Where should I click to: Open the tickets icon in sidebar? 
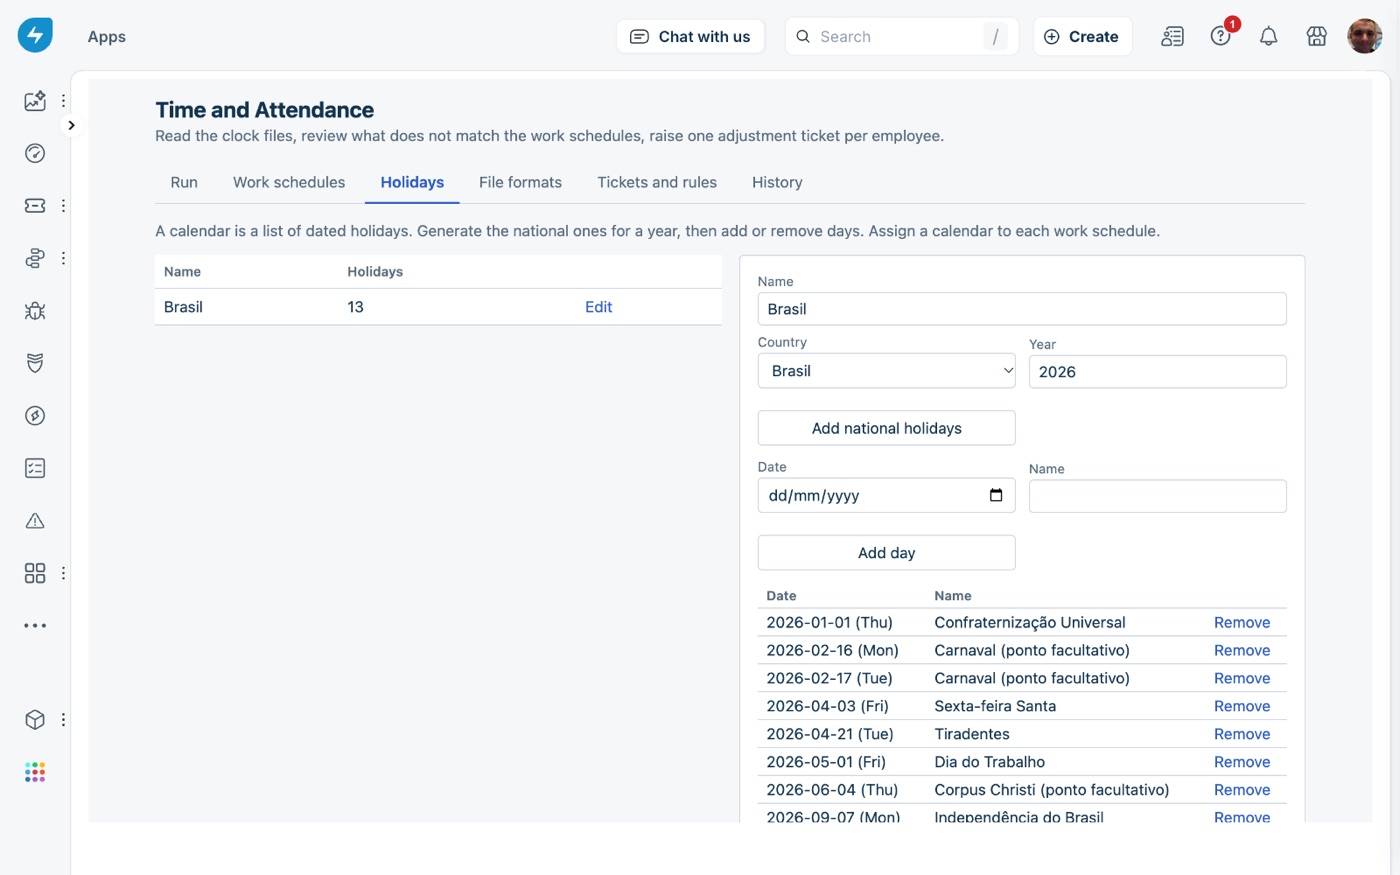tap(35, 206)
